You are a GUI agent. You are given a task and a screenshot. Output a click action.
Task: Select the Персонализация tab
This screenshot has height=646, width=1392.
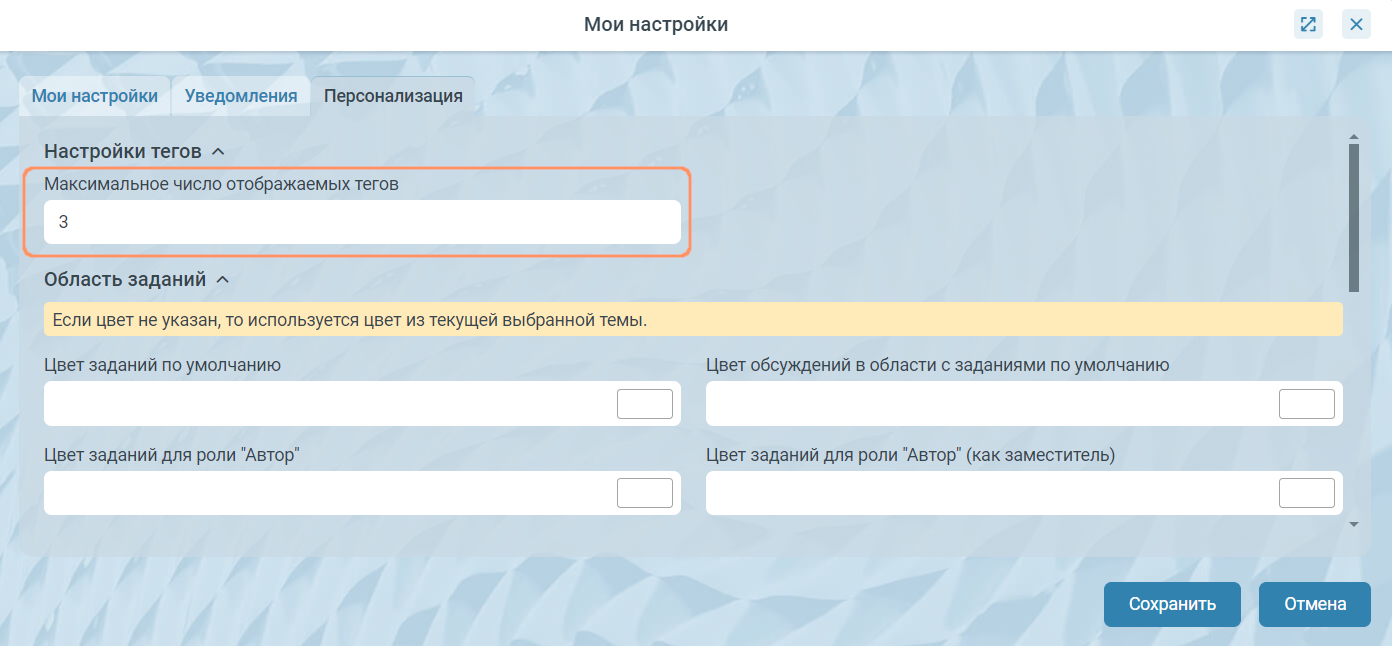393,96
